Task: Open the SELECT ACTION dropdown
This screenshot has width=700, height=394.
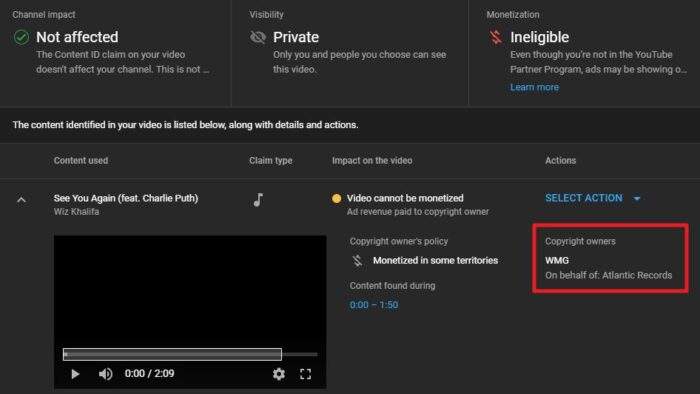Action: pyautogui.click(x=593, y=198)
